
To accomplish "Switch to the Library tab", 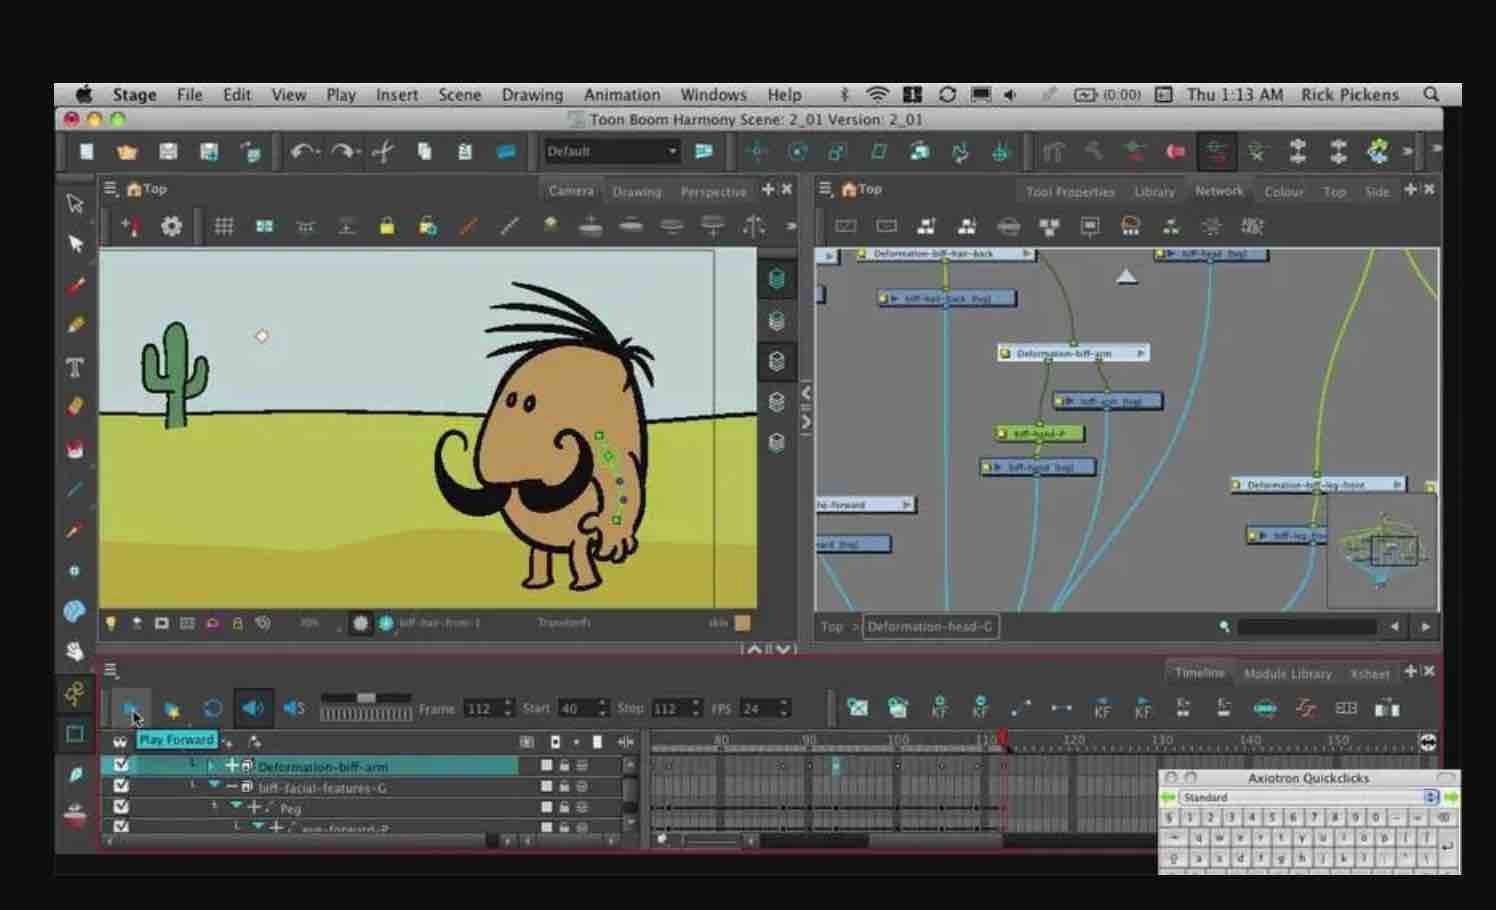I will click(x=1154, y=191).
